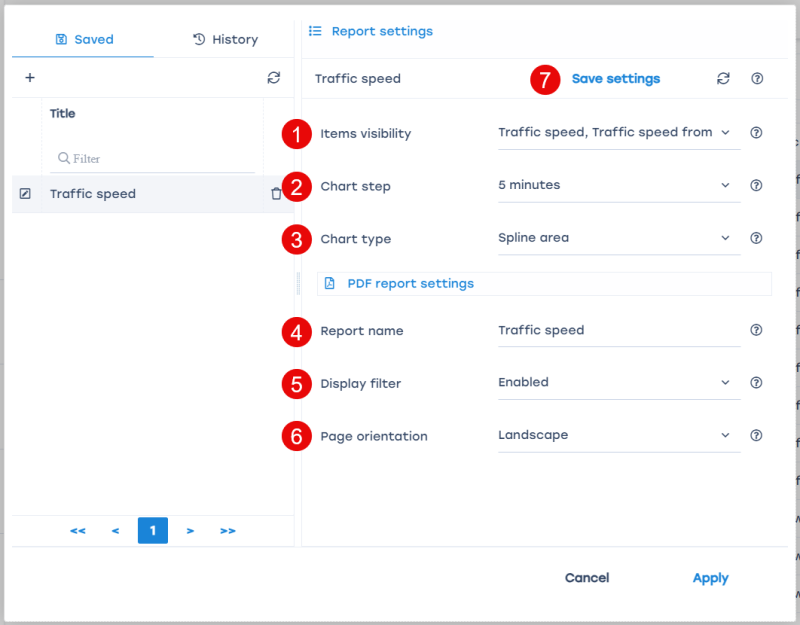Delete the Traffic speed saved item

[276, 194]
